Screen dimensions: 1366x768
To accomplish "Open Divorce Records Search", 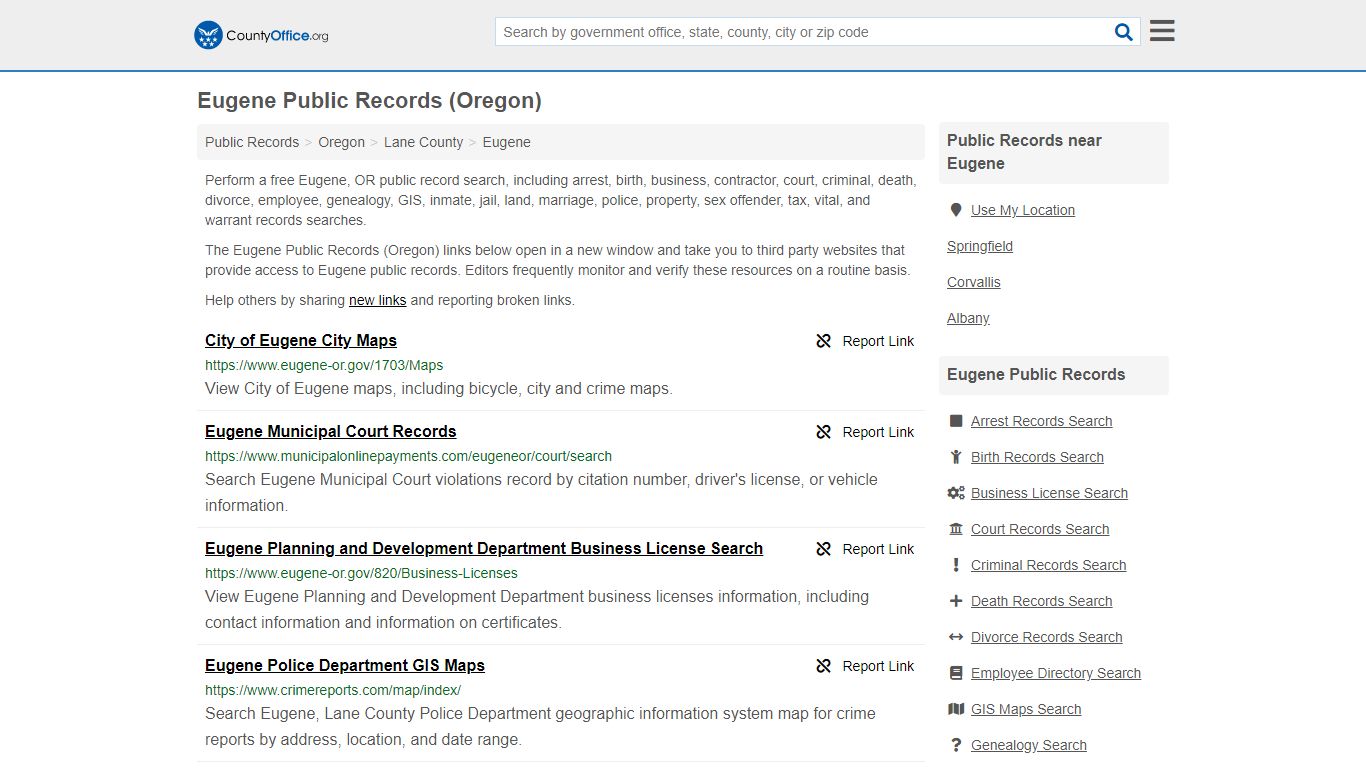I will point(1046,637).
